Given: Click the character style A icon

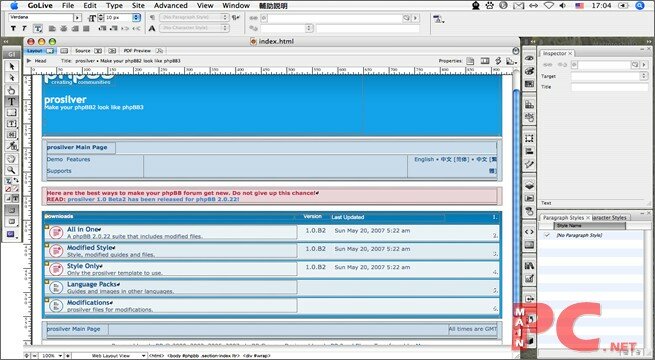Looking at the screenshot, I should (152, 28).
